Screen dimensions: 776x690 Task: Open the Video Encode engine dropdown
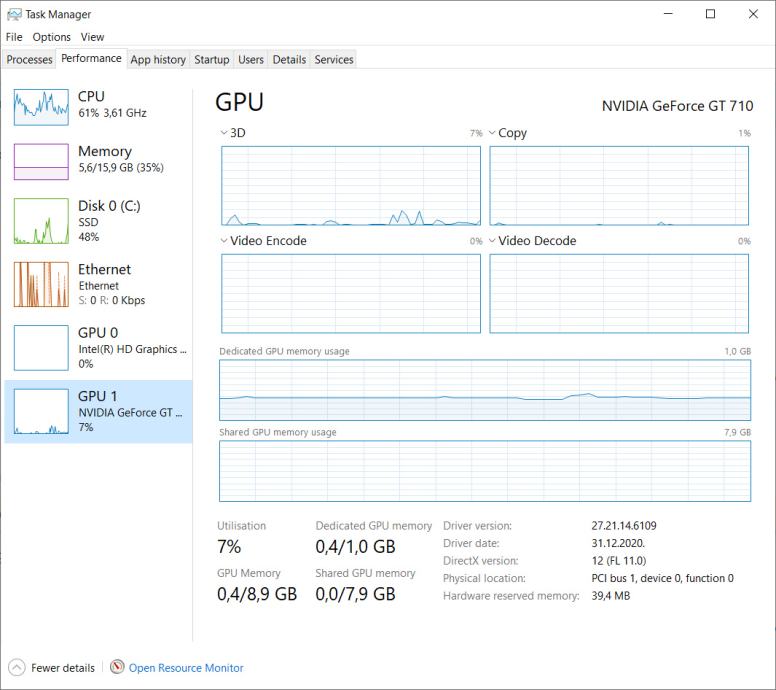224,241
